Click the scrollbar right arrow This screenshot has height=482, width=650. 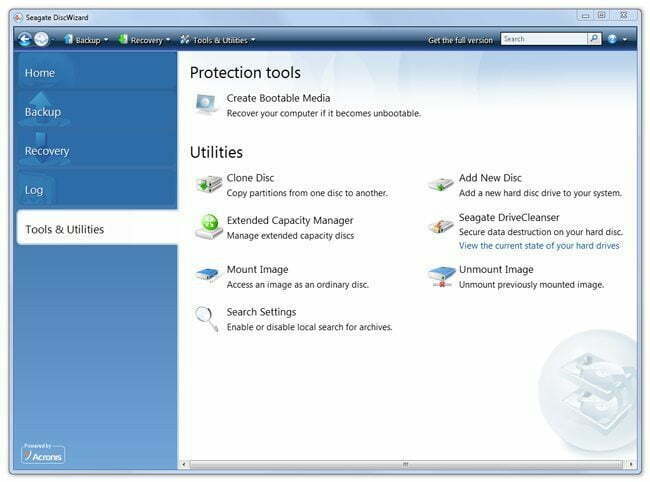(631, 465)
